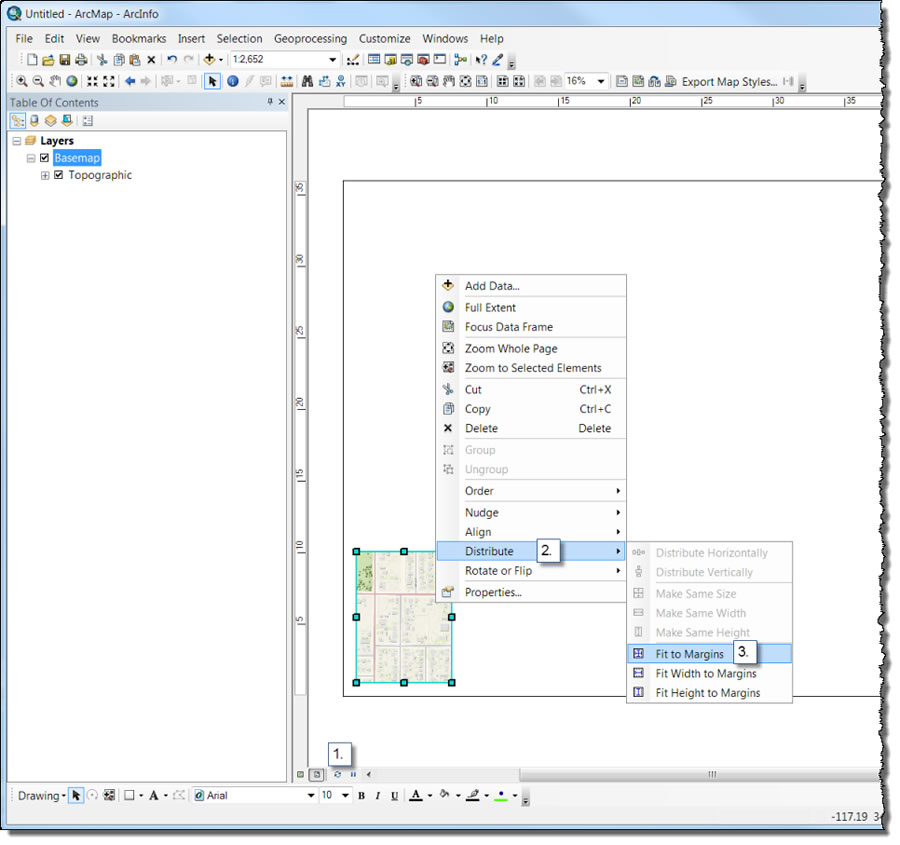Open the map scale dropdown
900x845 pixels.
point(333,60)
